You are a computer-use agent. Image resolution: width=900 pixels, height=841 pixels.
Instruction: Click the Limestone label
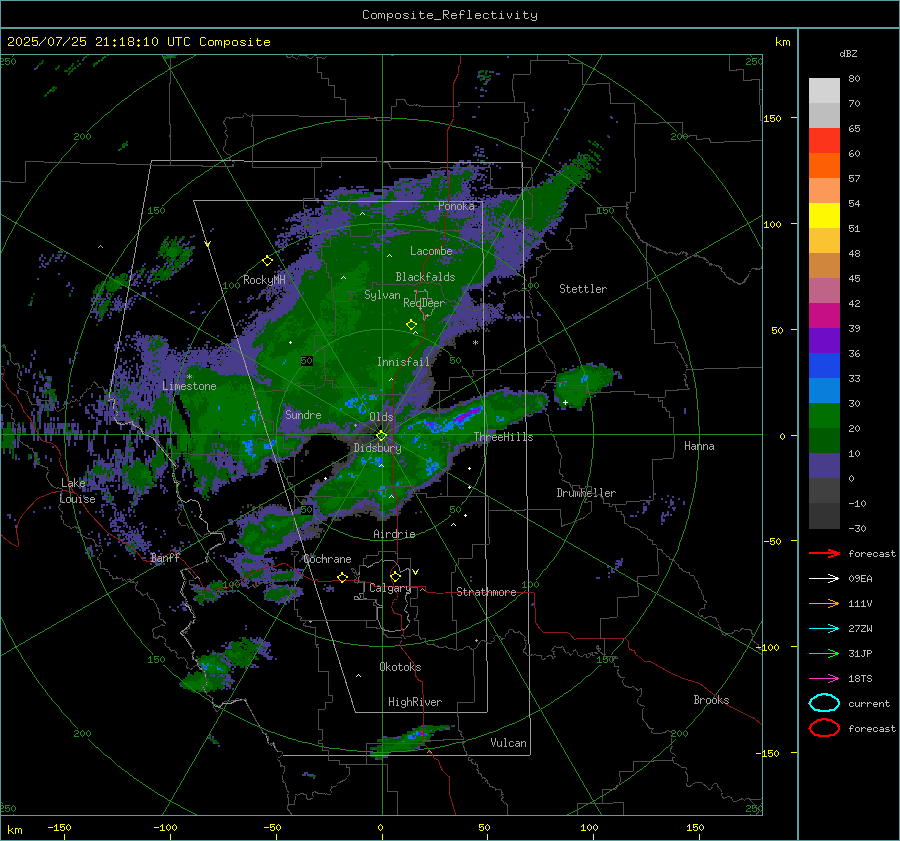tap(189, 386)
